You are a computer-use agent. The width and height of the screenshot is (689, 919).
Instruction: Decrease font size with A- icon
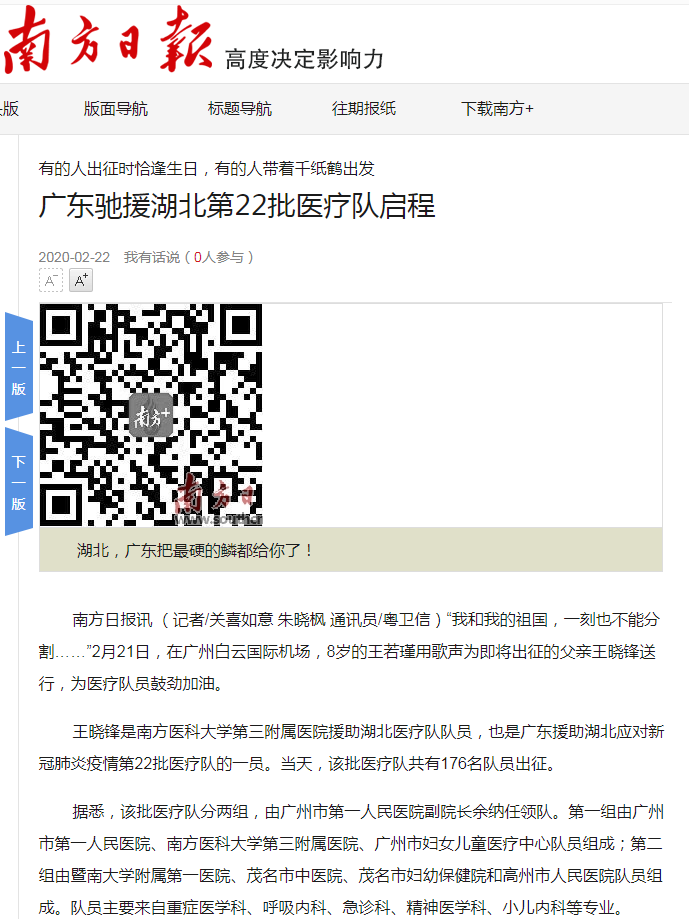click(x=50, y=280)
